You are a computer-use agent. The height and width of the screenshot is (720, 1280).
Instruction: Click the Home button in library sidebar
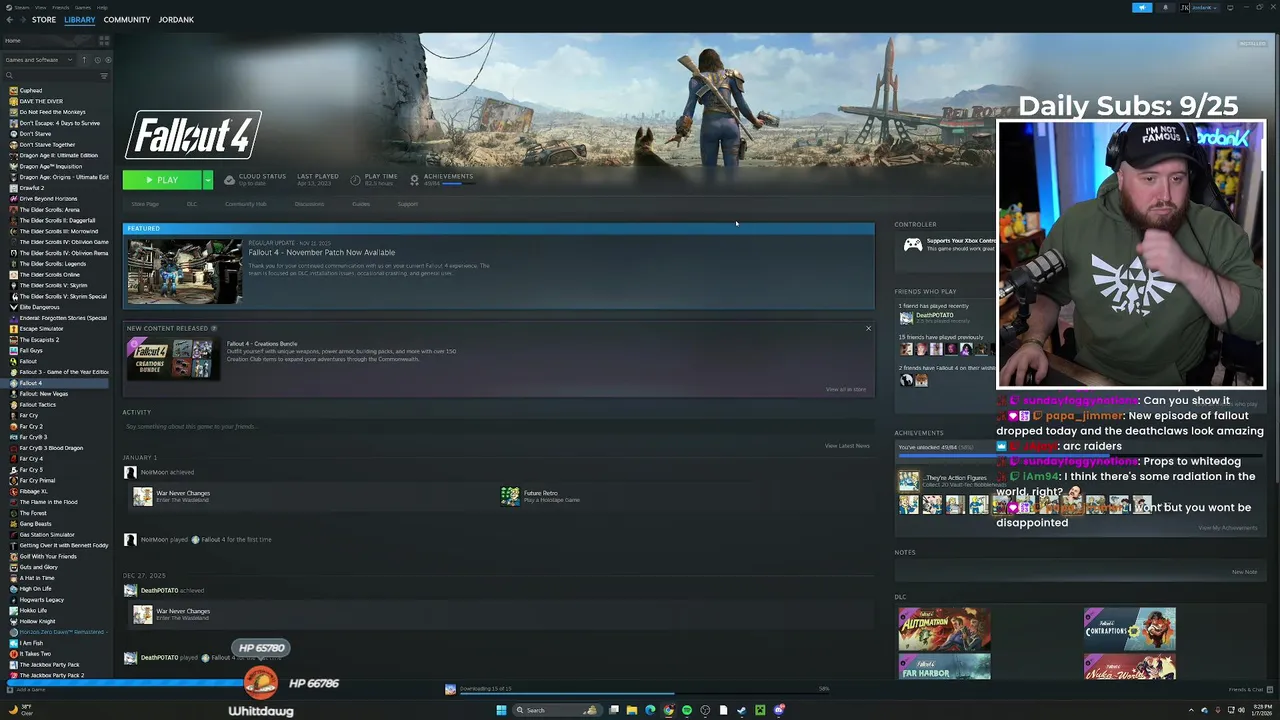13,40
